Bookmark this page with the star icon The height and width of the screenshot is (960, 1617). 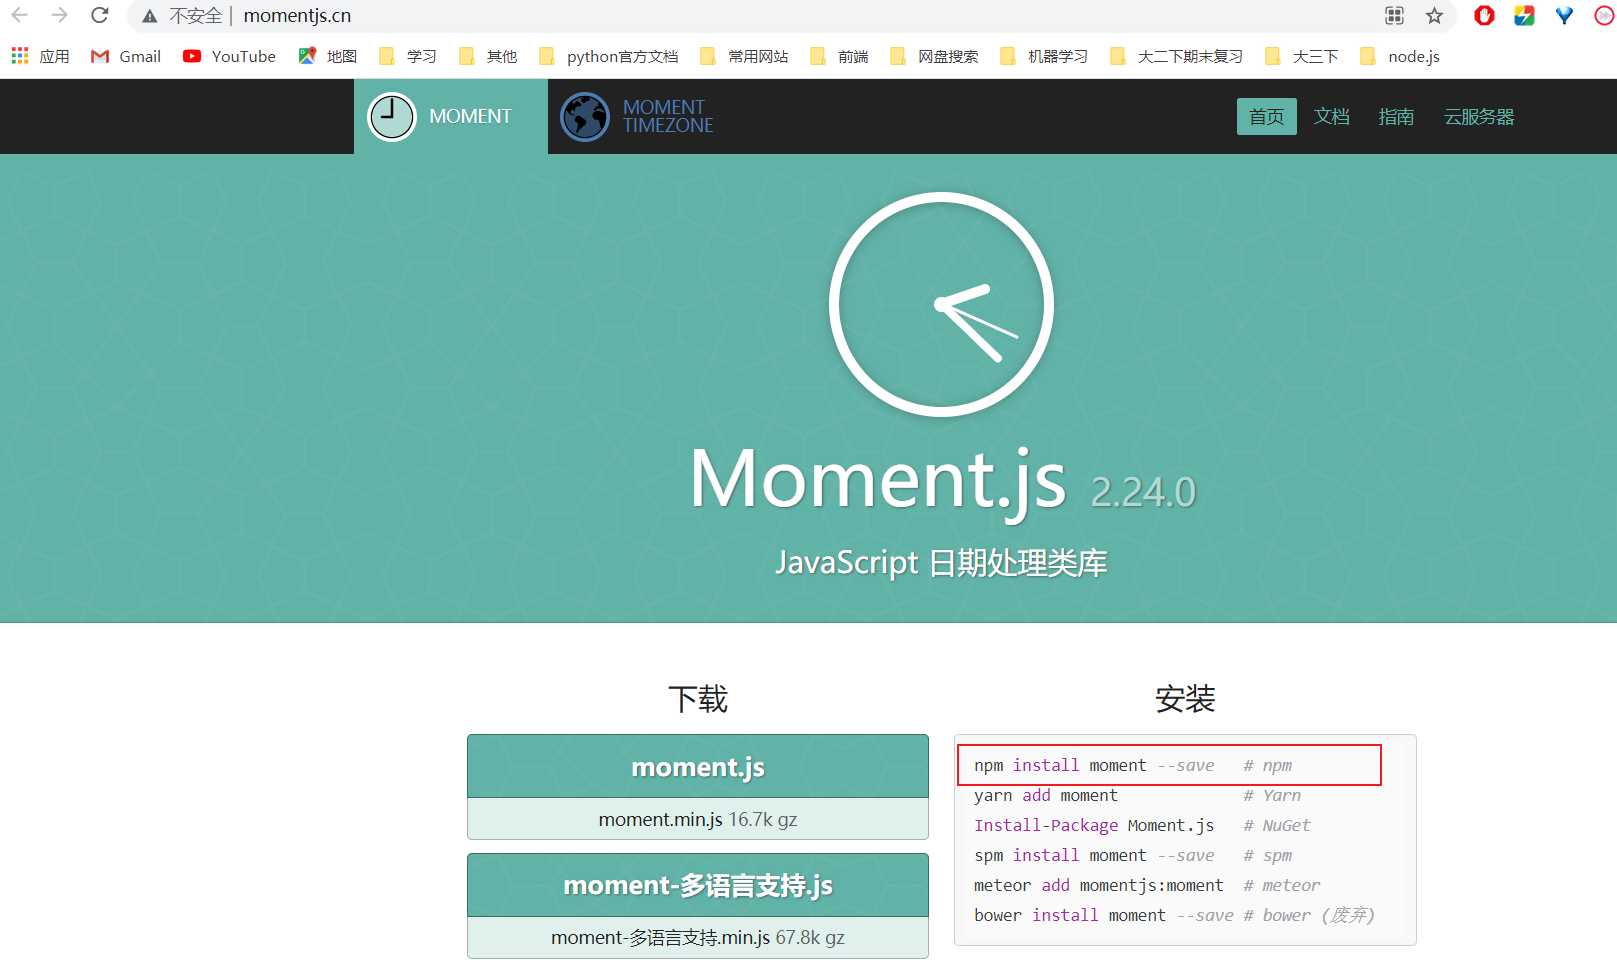coord(1434,15)
